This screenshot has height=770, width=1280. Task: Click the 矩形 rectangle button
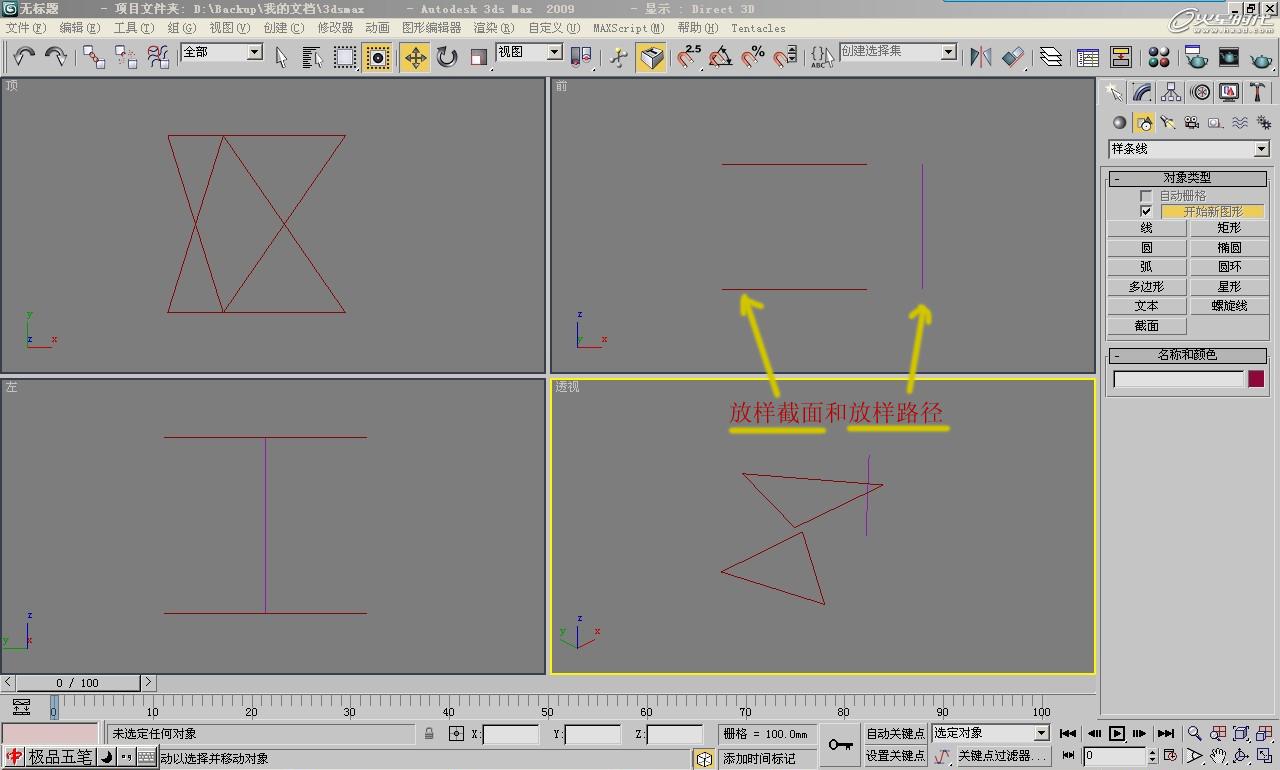[x=1229, y=228]
